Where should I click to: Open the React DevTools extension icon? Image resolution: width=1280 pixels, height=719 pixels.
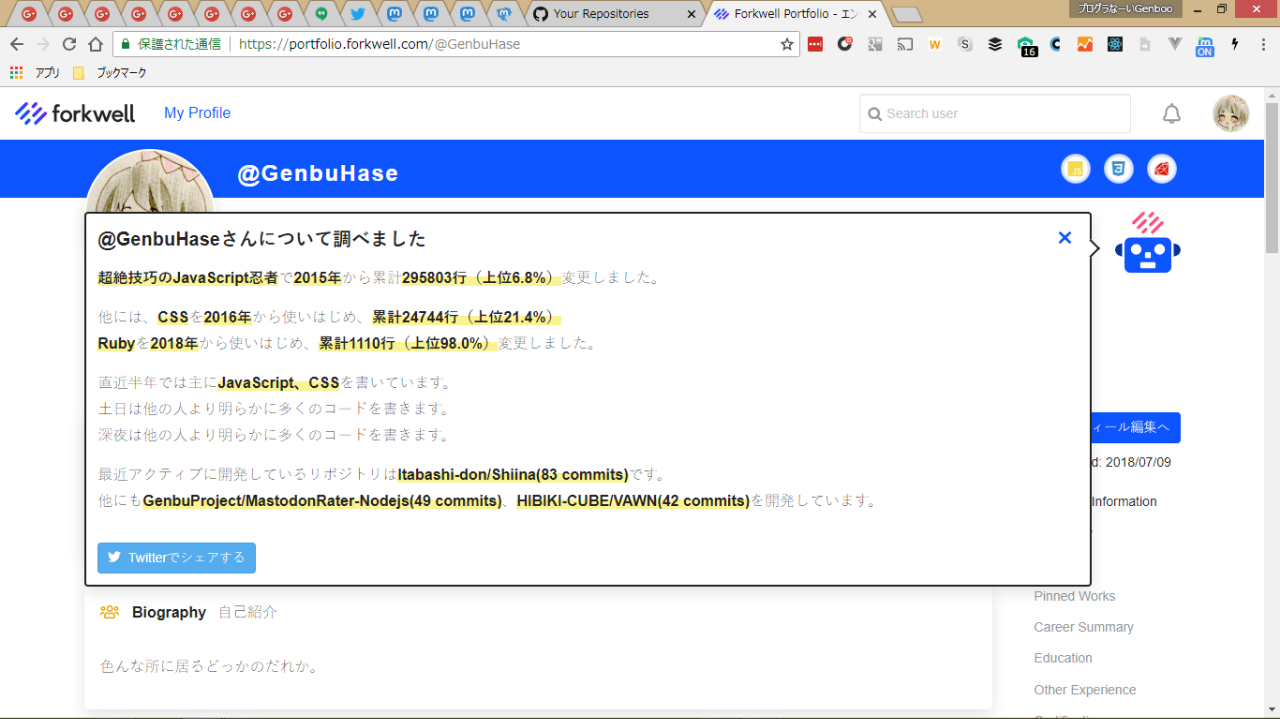click(1115, 44)
